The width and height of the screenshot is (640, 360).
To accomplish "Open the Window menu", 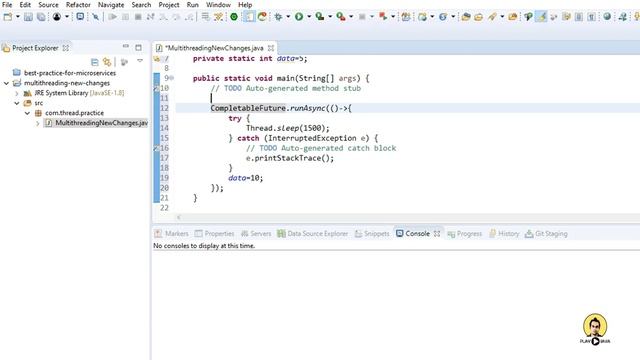I will point(218,4).
